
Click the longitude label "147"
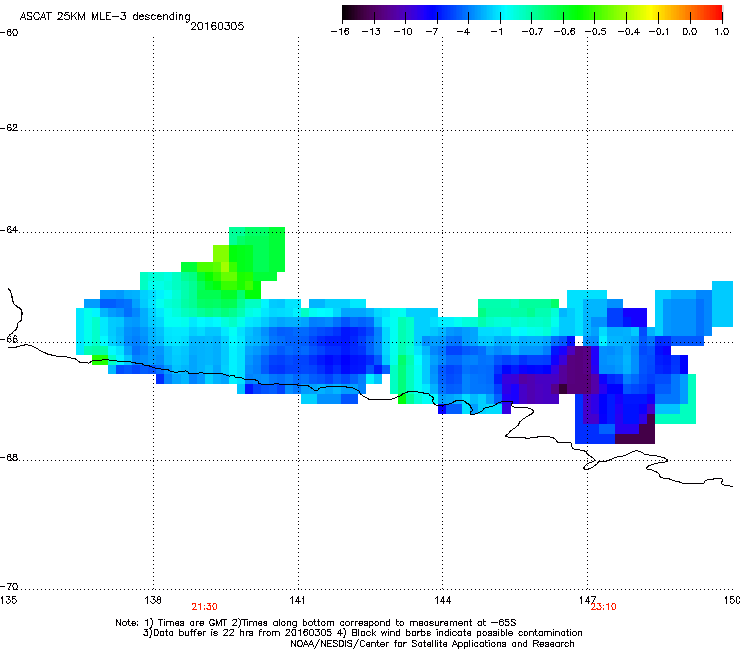[587, 600]
